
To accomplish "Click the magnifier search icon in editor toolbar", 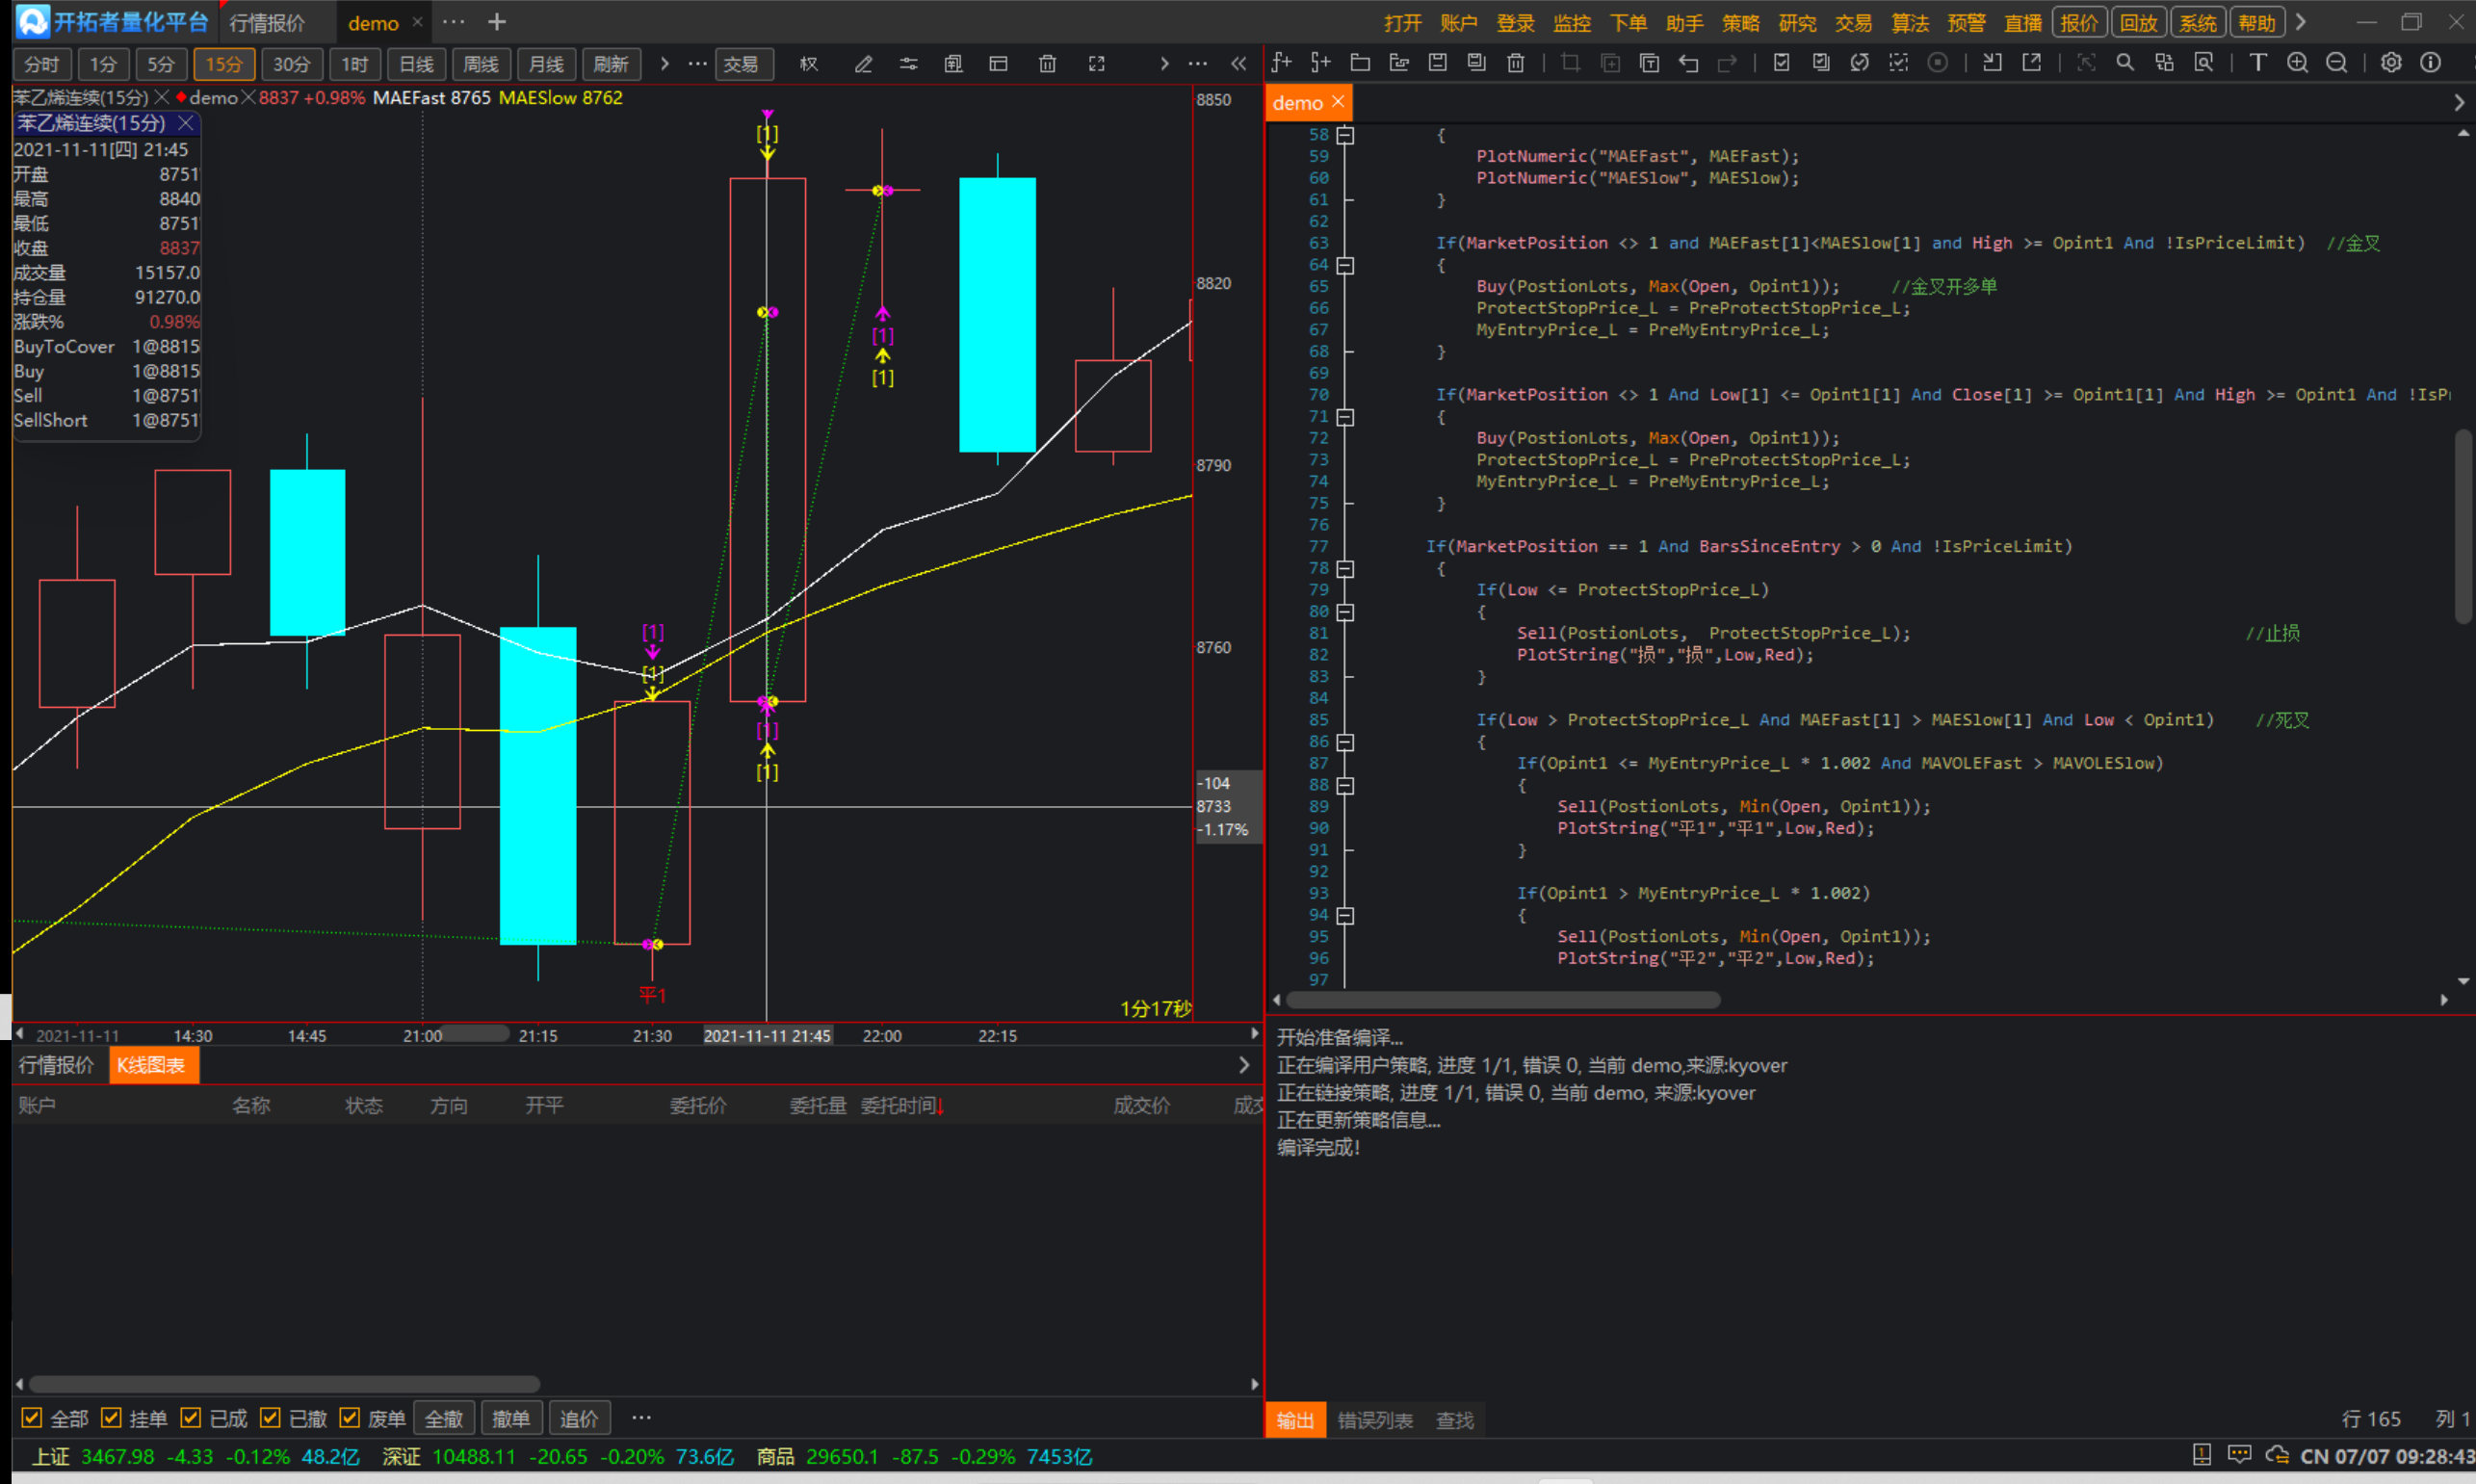I will pyautogui.click(x=2125, y=63).
